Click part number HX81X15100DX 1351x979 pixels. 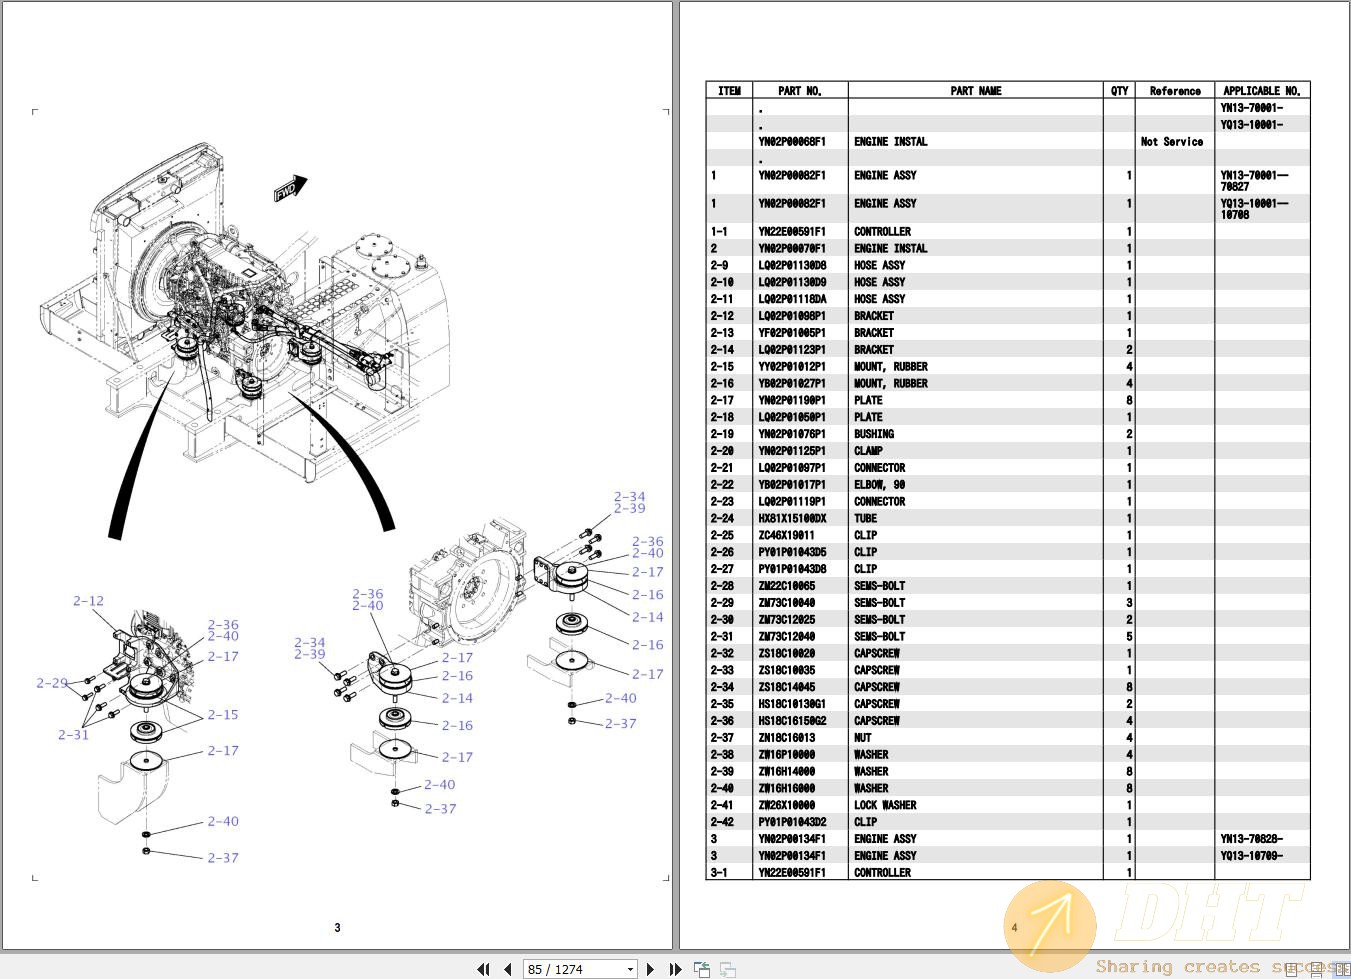[792, 519]
